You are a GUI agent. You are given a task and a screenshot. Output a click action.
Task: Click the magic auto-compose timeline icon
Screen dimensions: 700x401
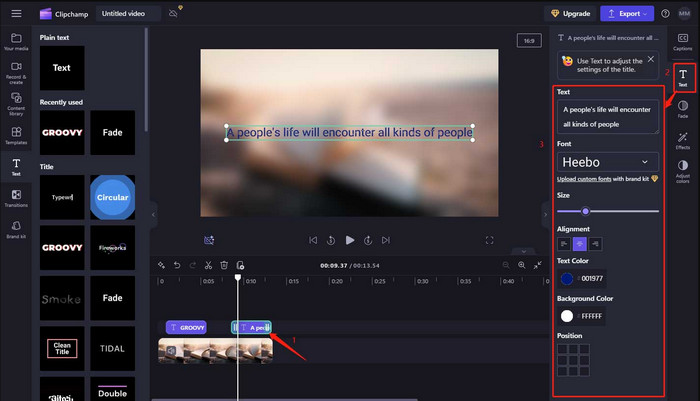click(x=161, y=265)
